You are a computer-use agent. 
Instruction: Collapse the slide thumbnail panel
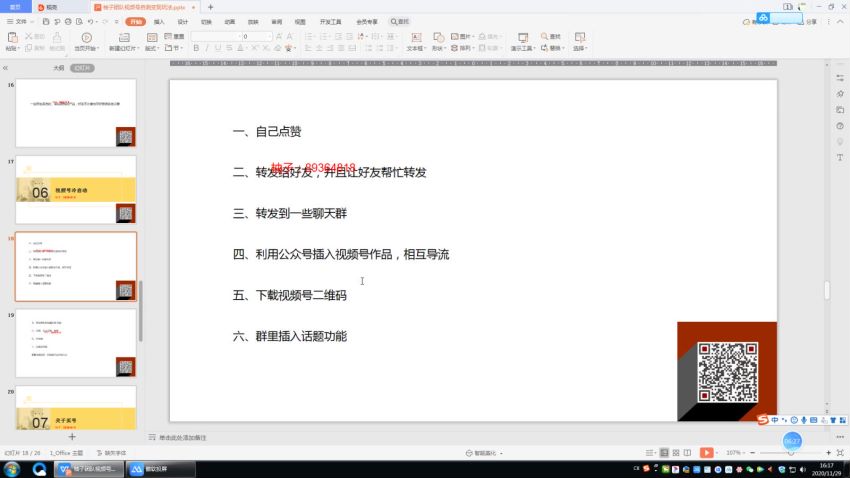pos(5,68)
